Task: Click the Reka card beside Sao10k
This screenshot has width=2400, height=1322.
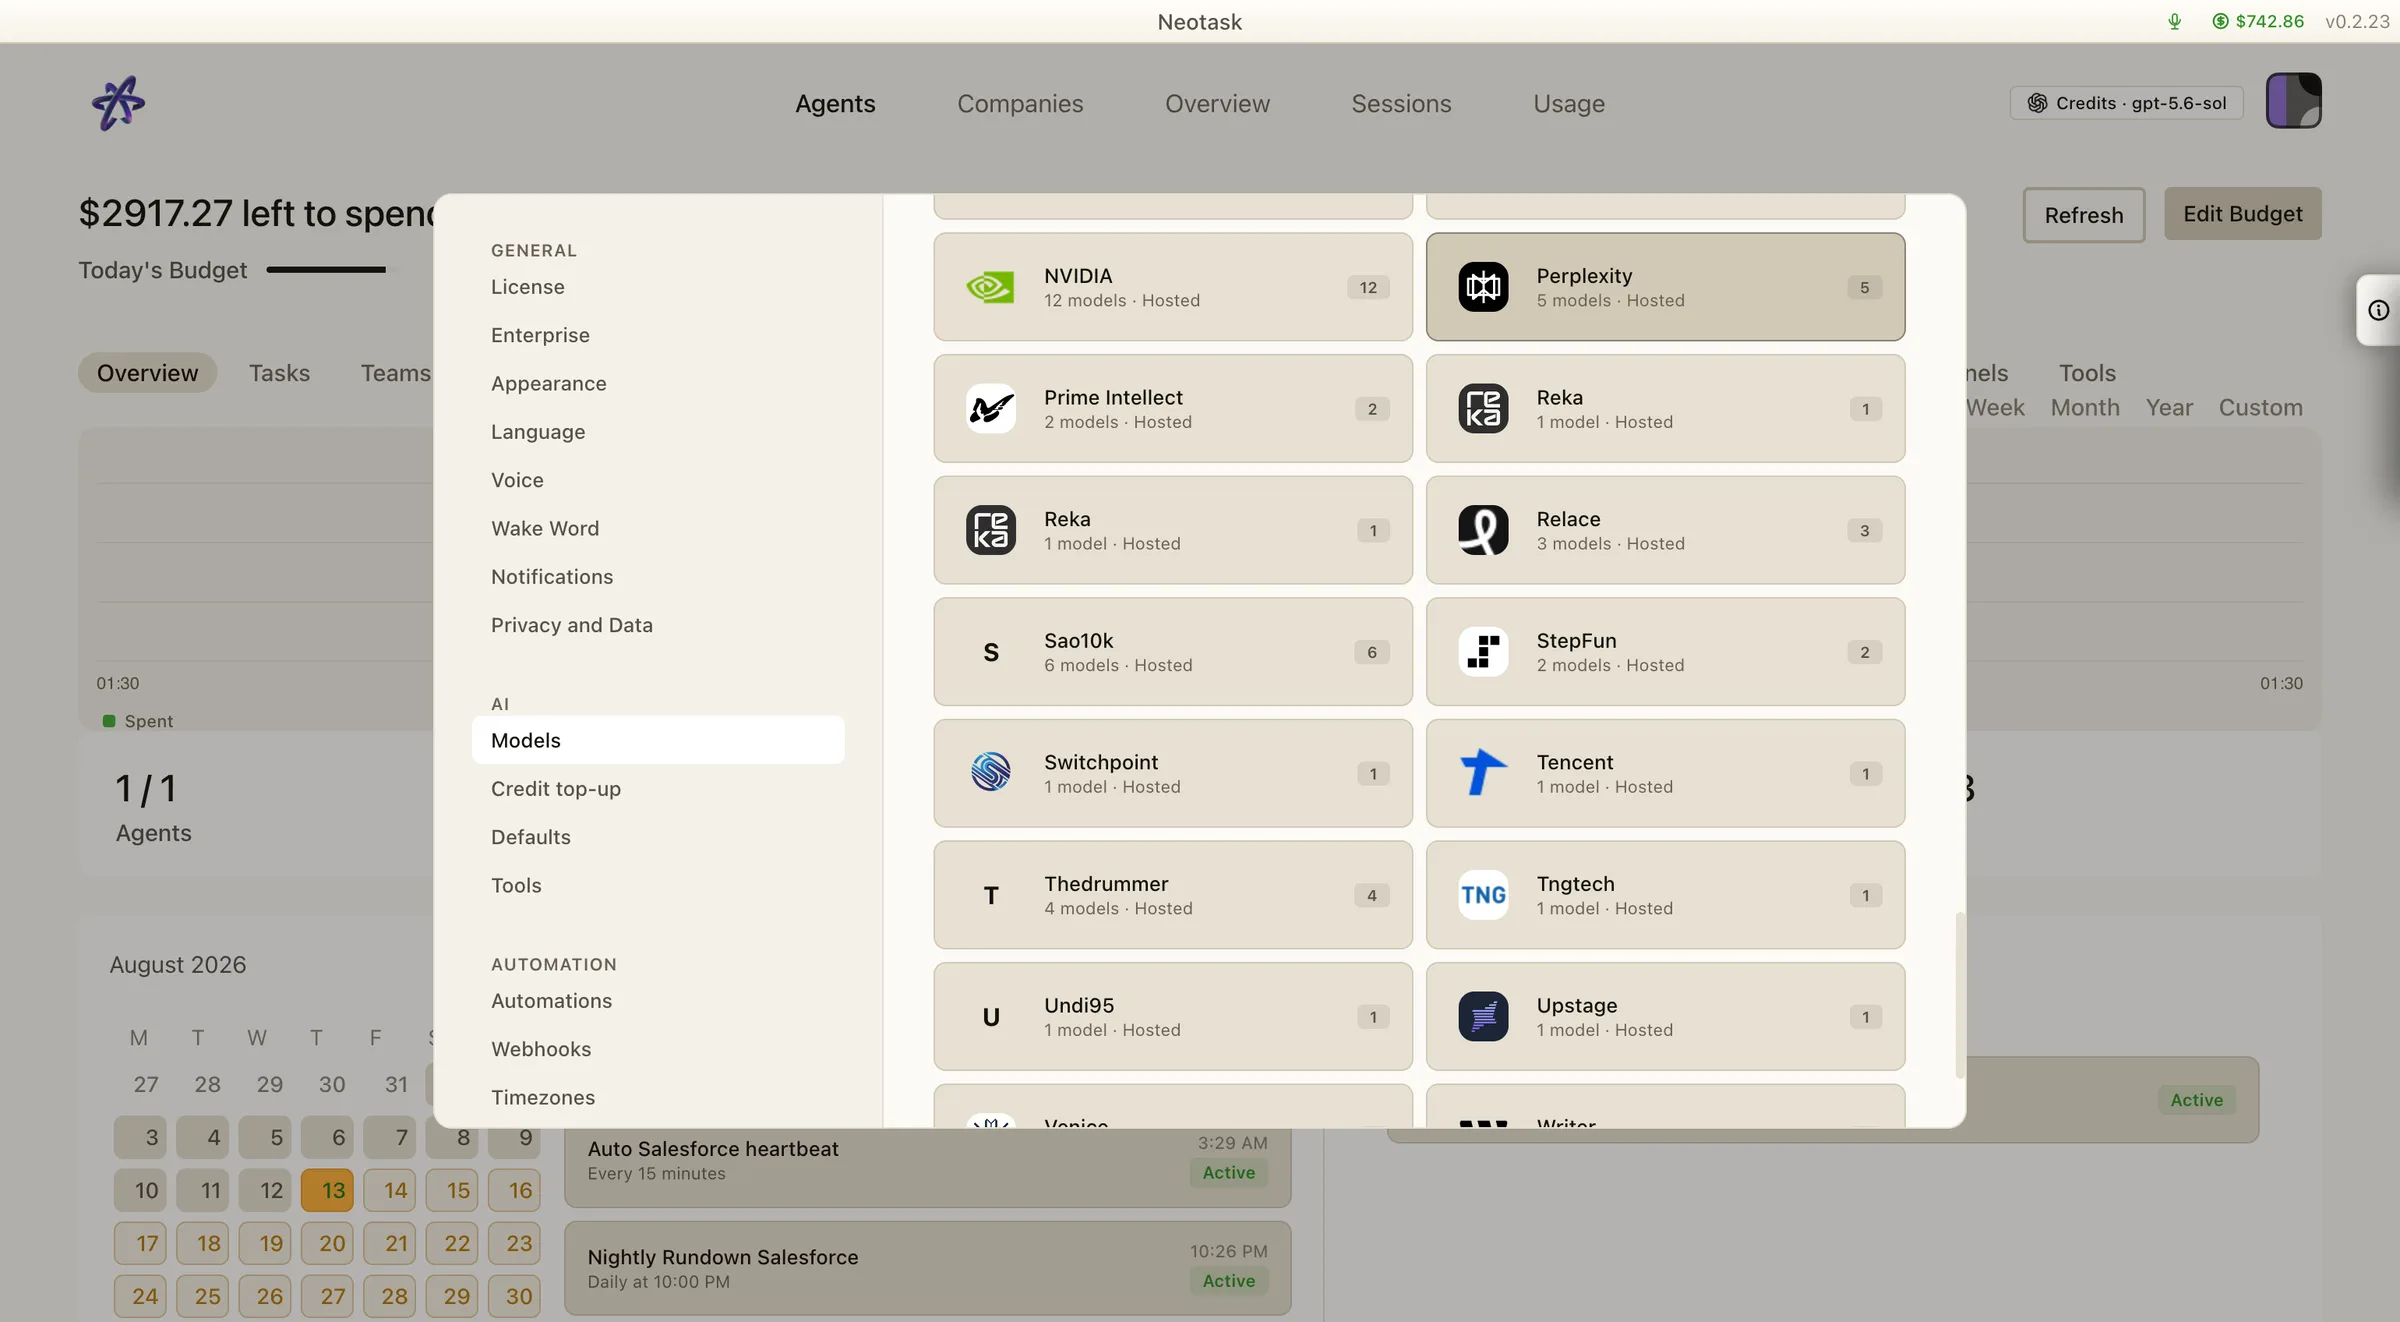Action: pos(1172,530)
